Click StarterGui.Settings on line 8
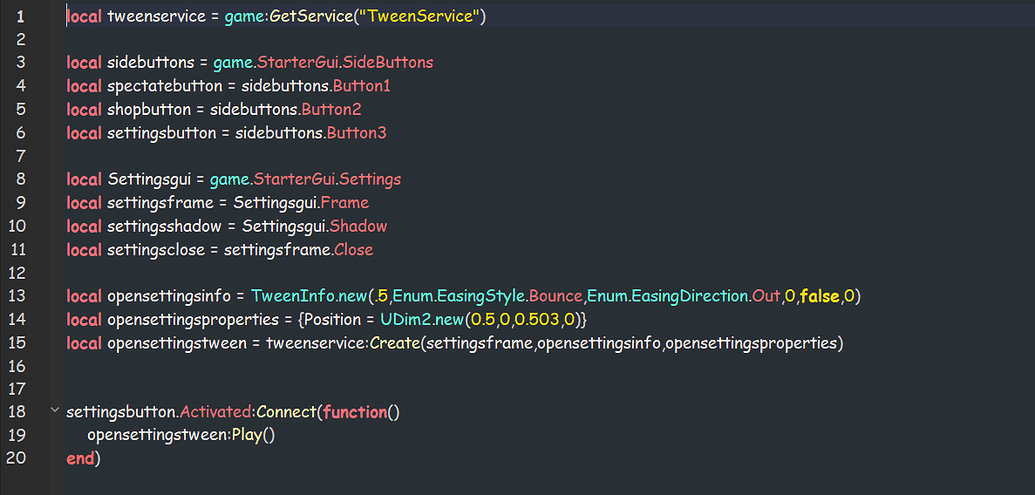The width and height of the screenshot is (1035, 495). [x=328, y=180]
